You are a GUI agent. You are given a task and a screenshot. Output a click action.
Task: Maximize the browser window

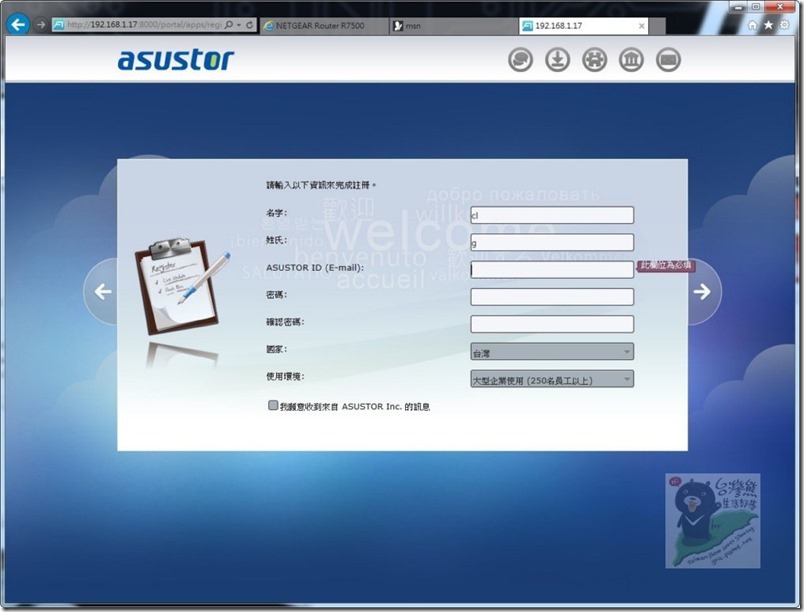coord(756,7)
